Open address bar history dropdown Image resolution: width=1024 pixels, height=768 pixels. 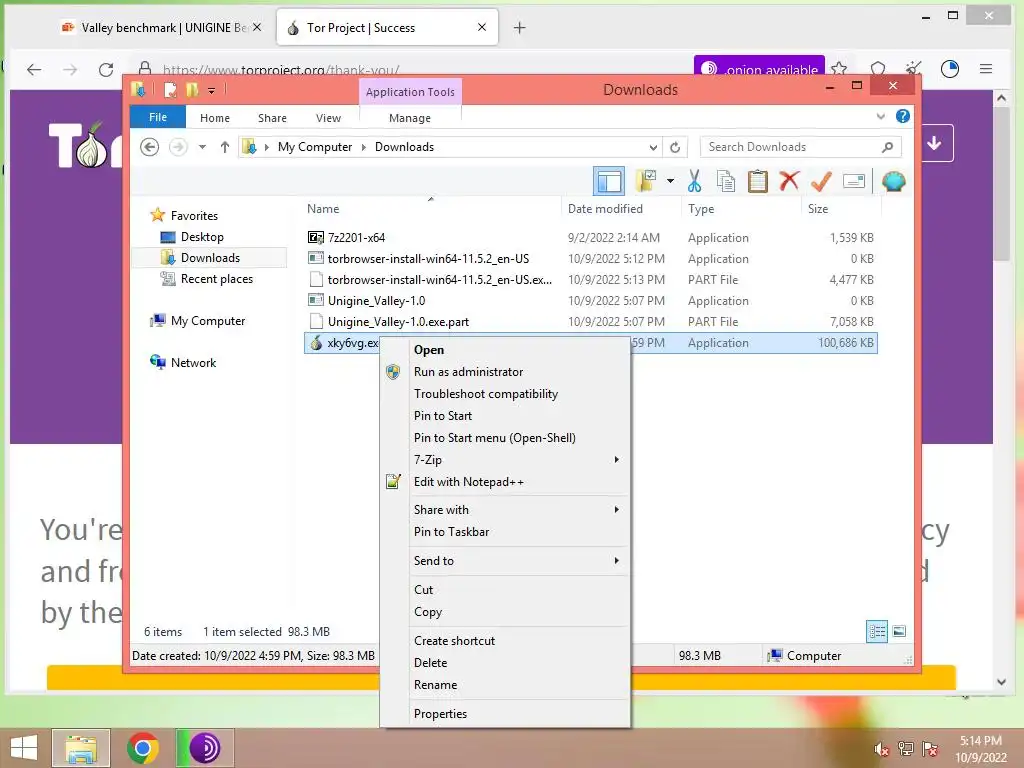point(653,147)
